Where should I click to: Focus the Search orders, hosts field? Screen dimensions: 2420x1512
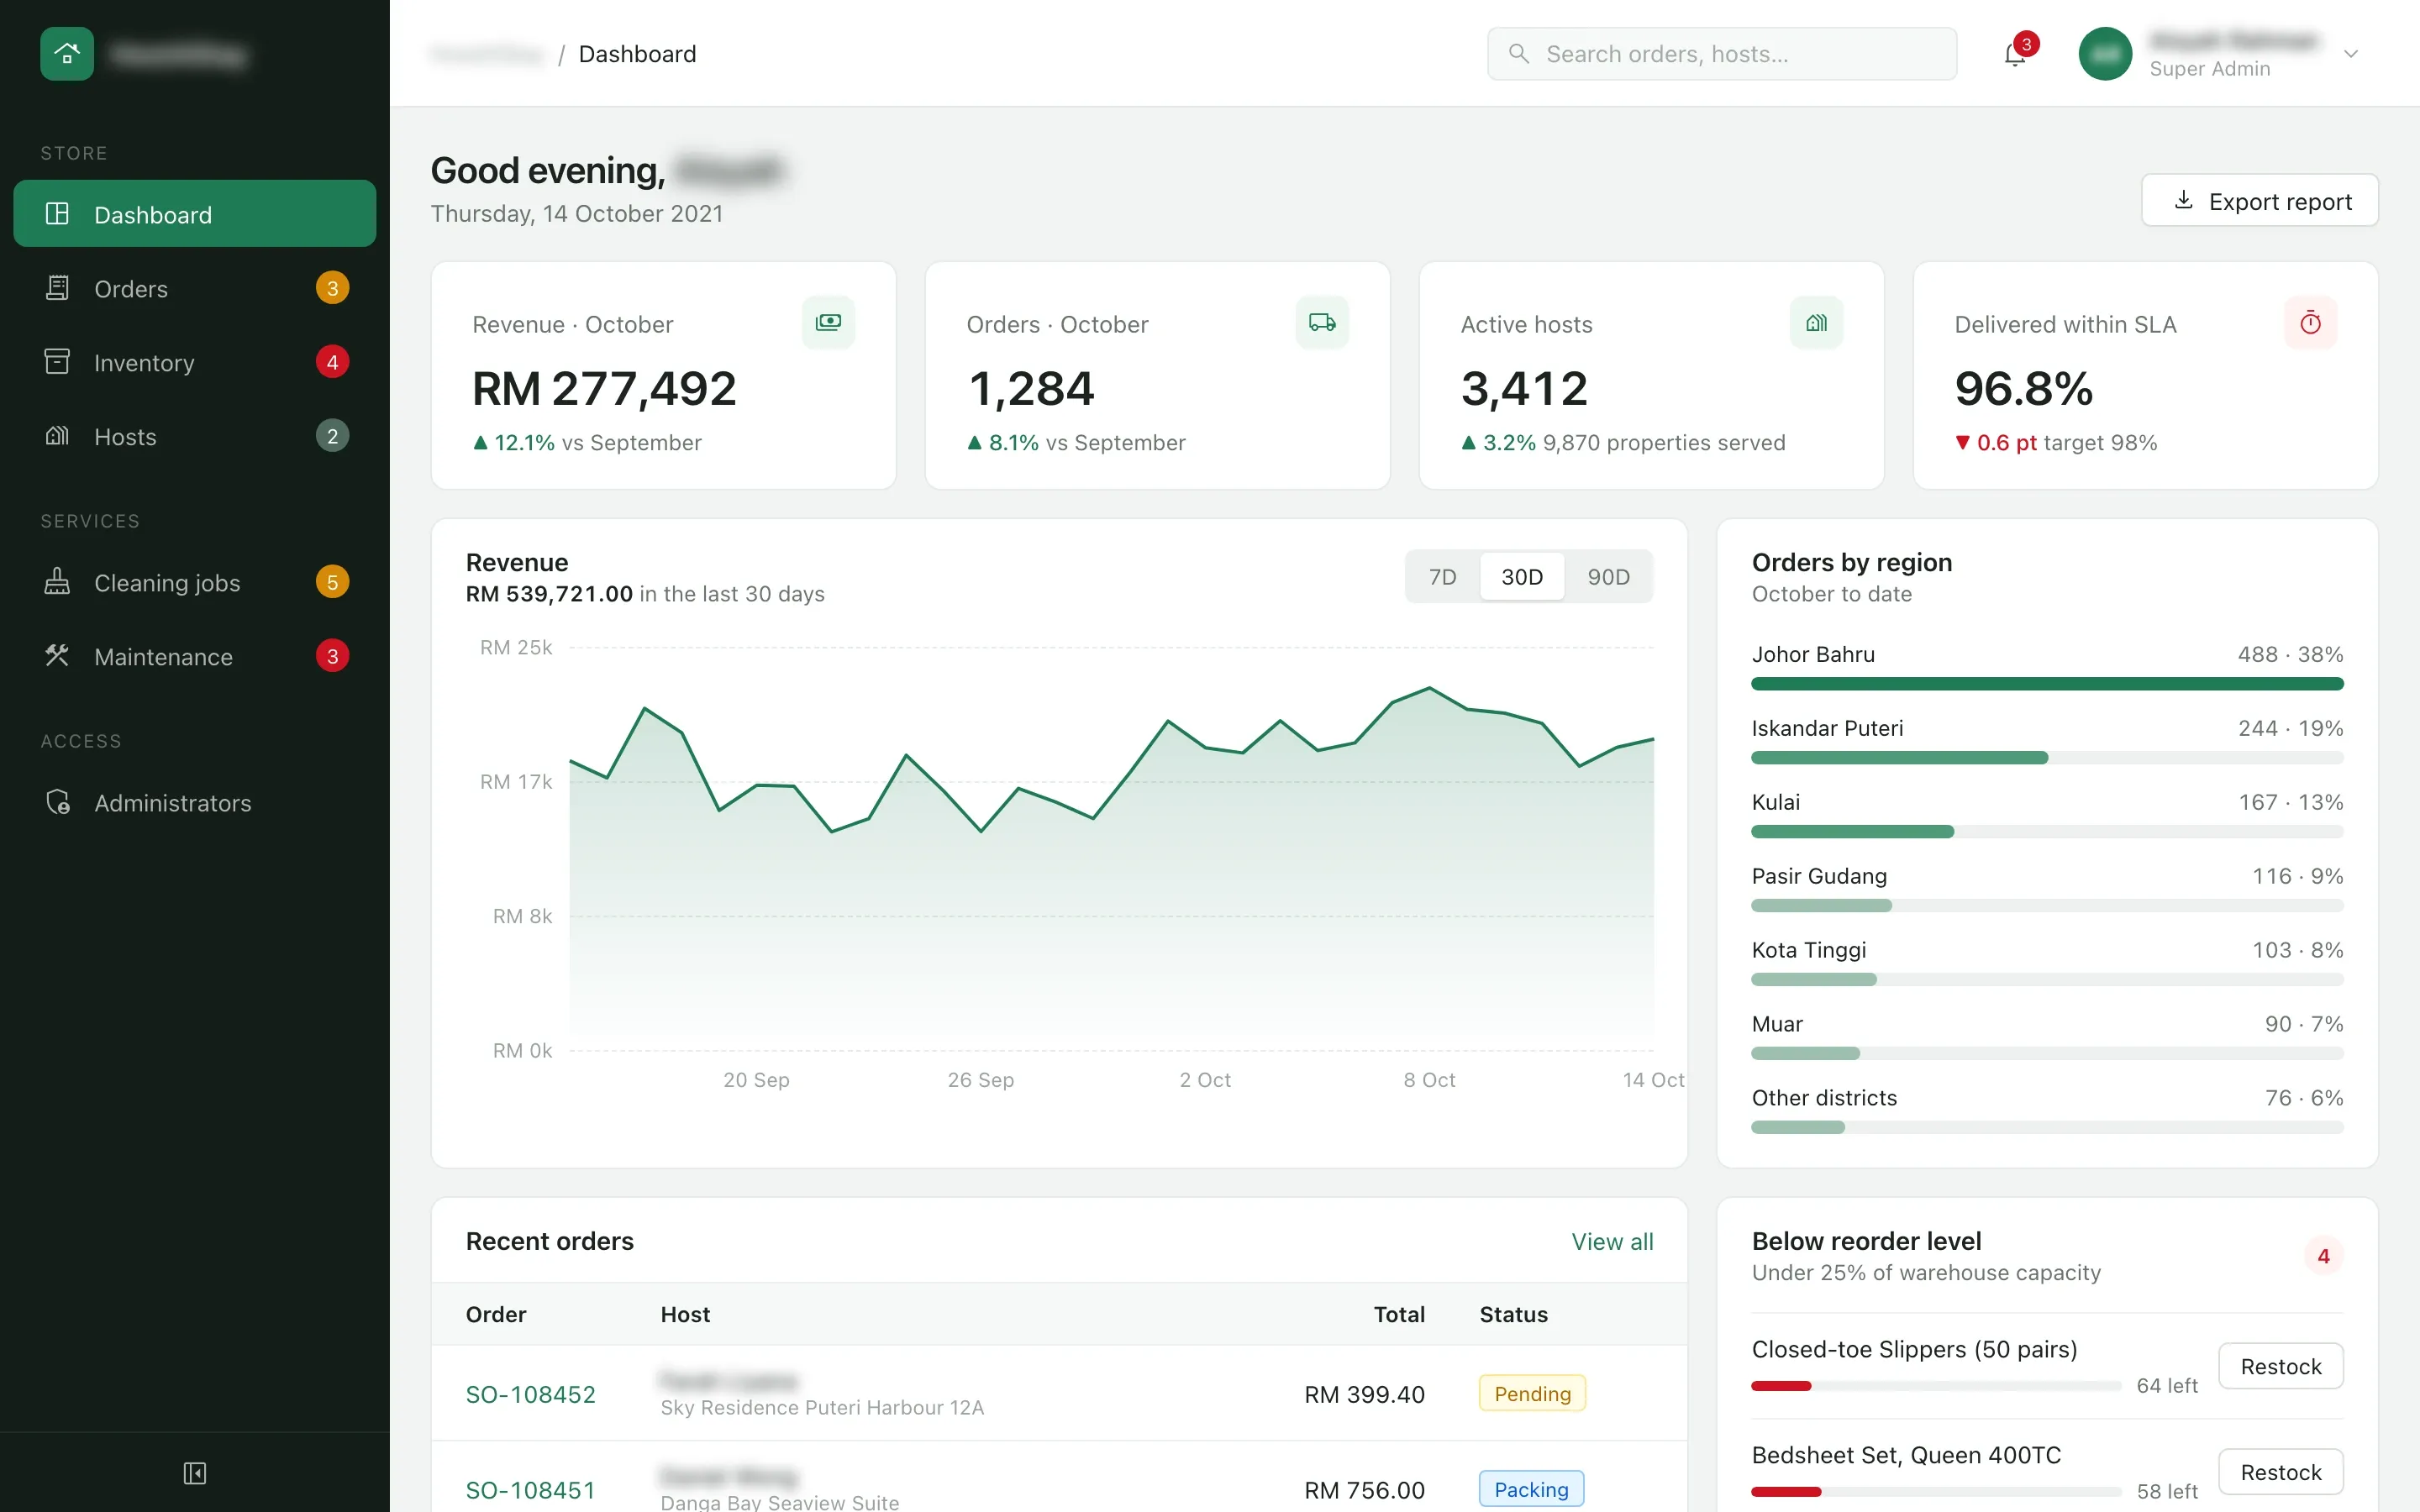[x=1721, y=54]
